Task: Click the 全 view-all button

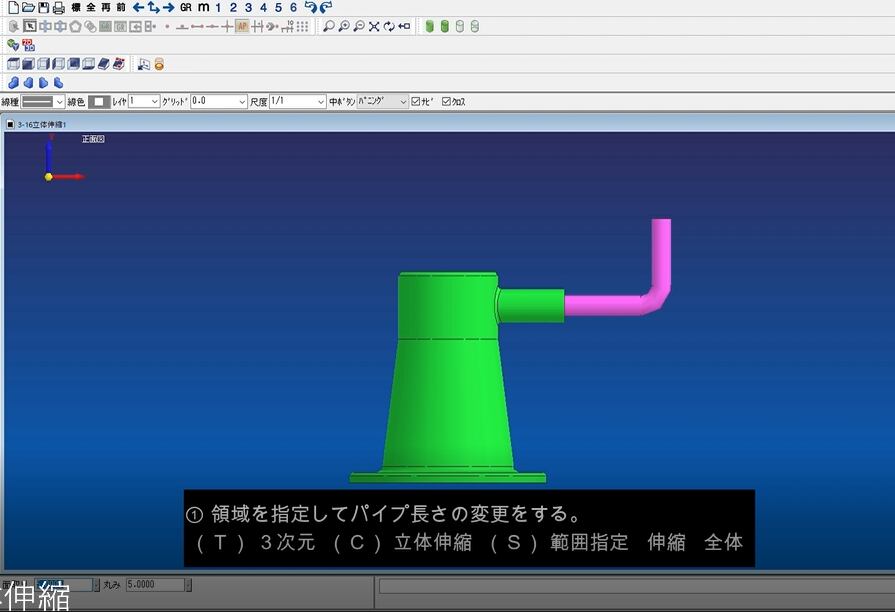Action: [x=91, y=7]
